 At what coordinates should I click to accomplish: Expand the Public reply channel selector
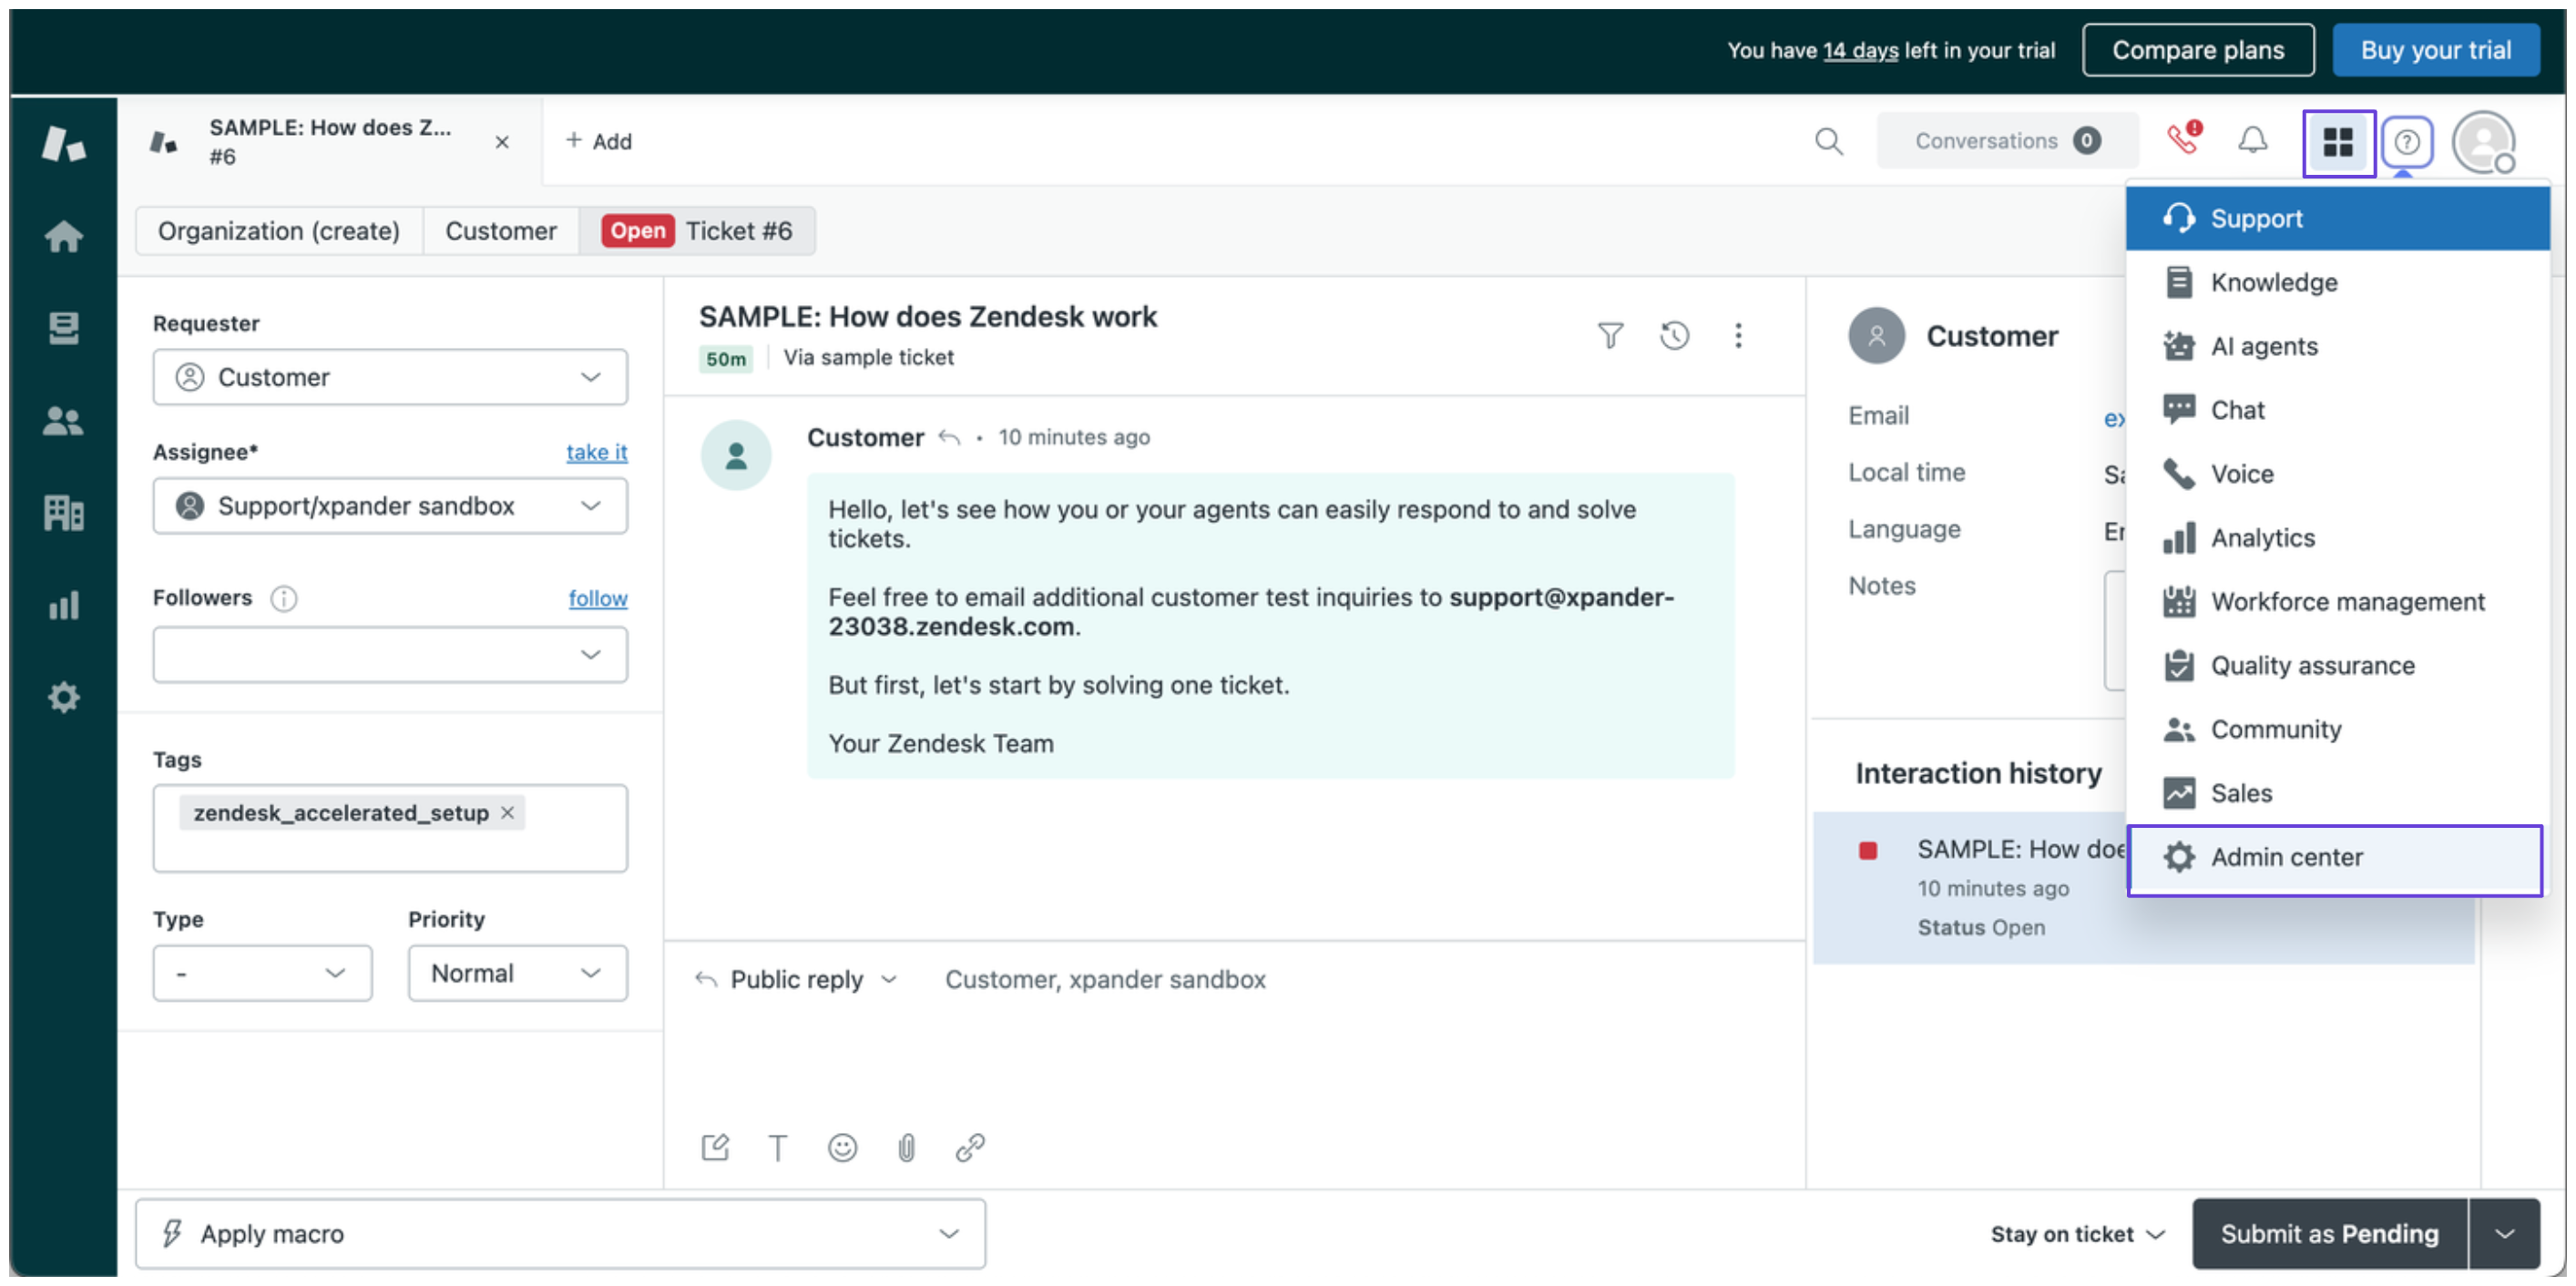pos(797,979)
